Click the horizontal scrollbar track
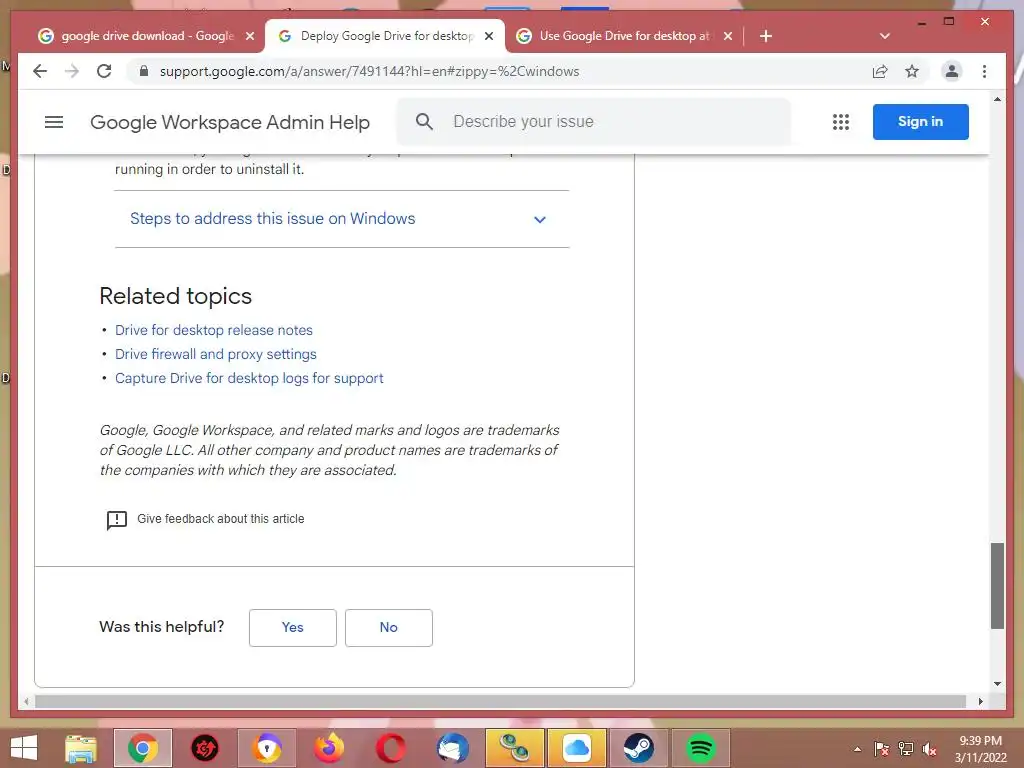Image resolution: width=1024 pixels, height=768 pixels. pos(500,701)
